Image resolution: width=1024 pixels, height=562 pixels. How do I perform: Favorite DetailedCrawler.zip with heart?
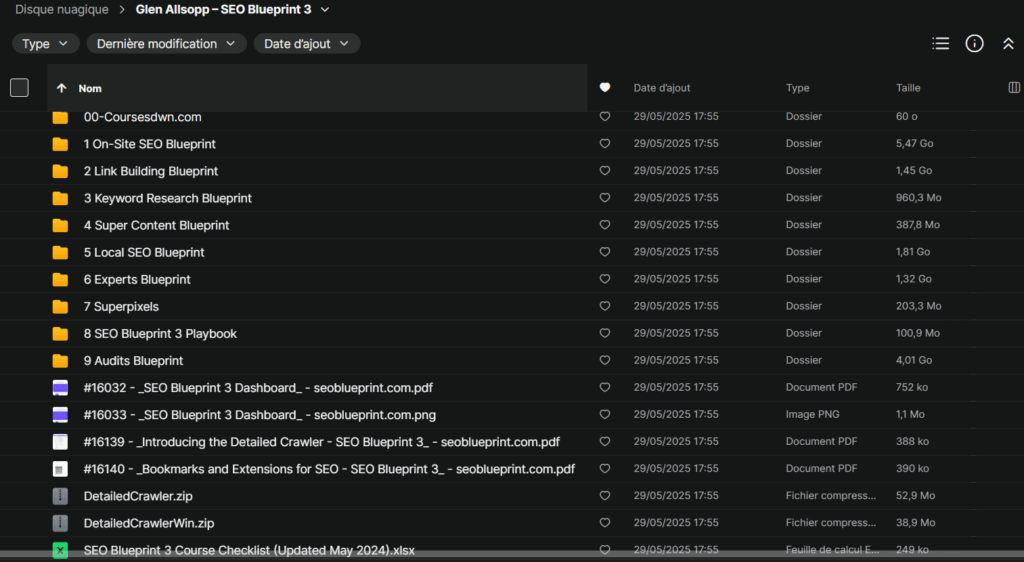pos(605,495)
